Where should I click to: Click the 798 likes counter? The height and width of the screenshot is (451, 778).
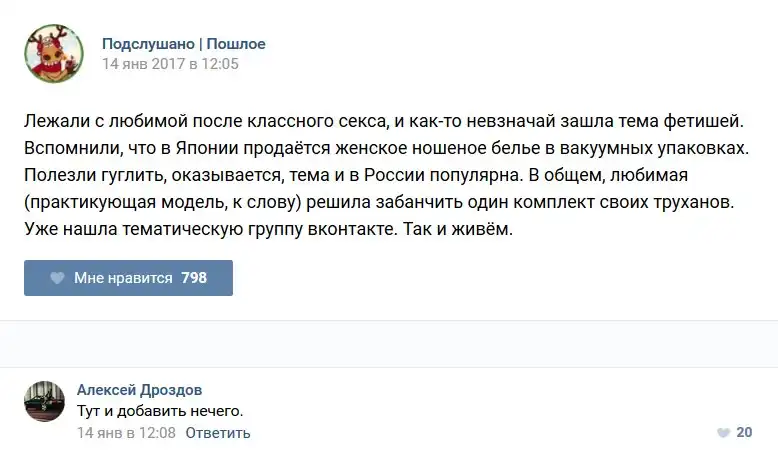194,278
